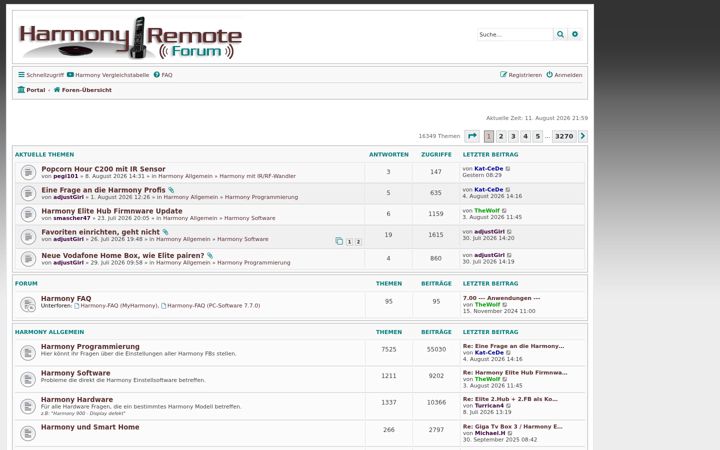Open Harmony und Smart Home forum

[x=90, y=427]
